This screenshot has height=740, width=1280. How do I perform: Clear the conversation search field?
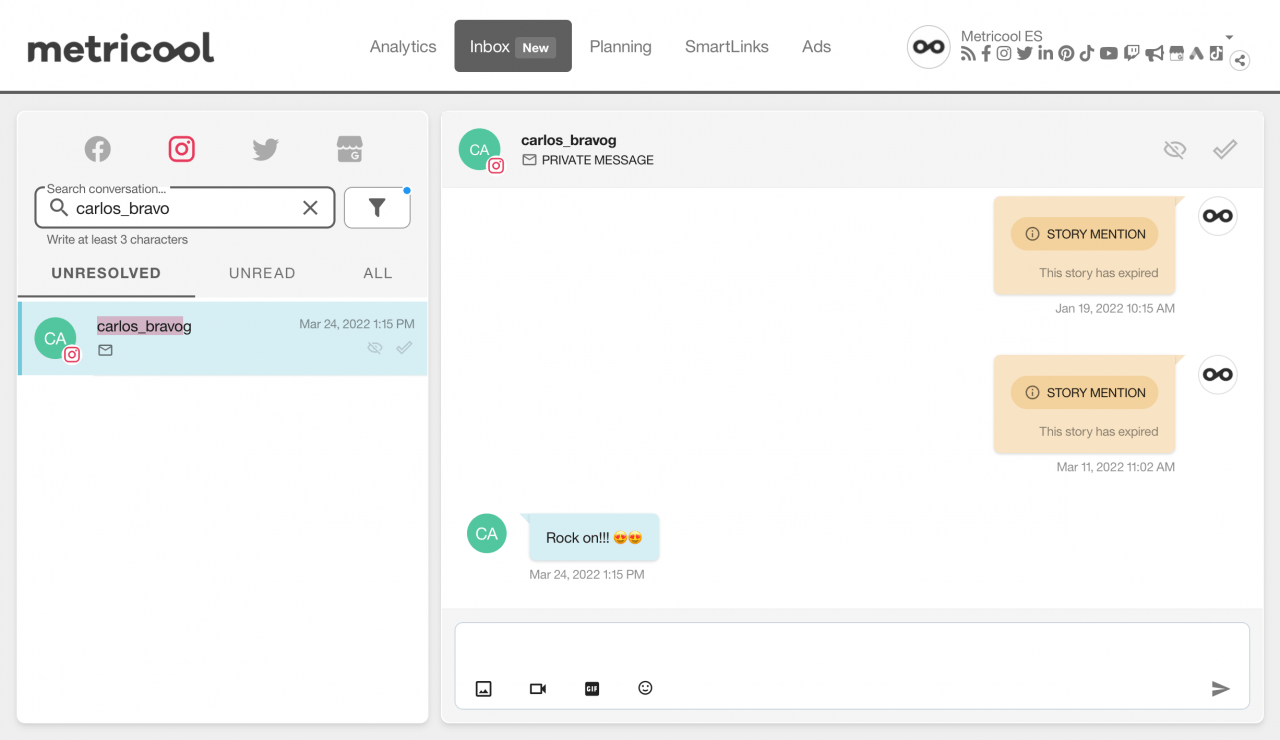pyautogui.click(x=310, y=207)
